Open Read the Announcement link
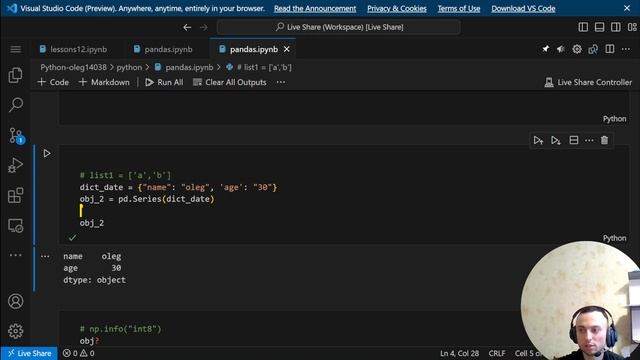The image size is (640, 360). (x=315, y=9)
